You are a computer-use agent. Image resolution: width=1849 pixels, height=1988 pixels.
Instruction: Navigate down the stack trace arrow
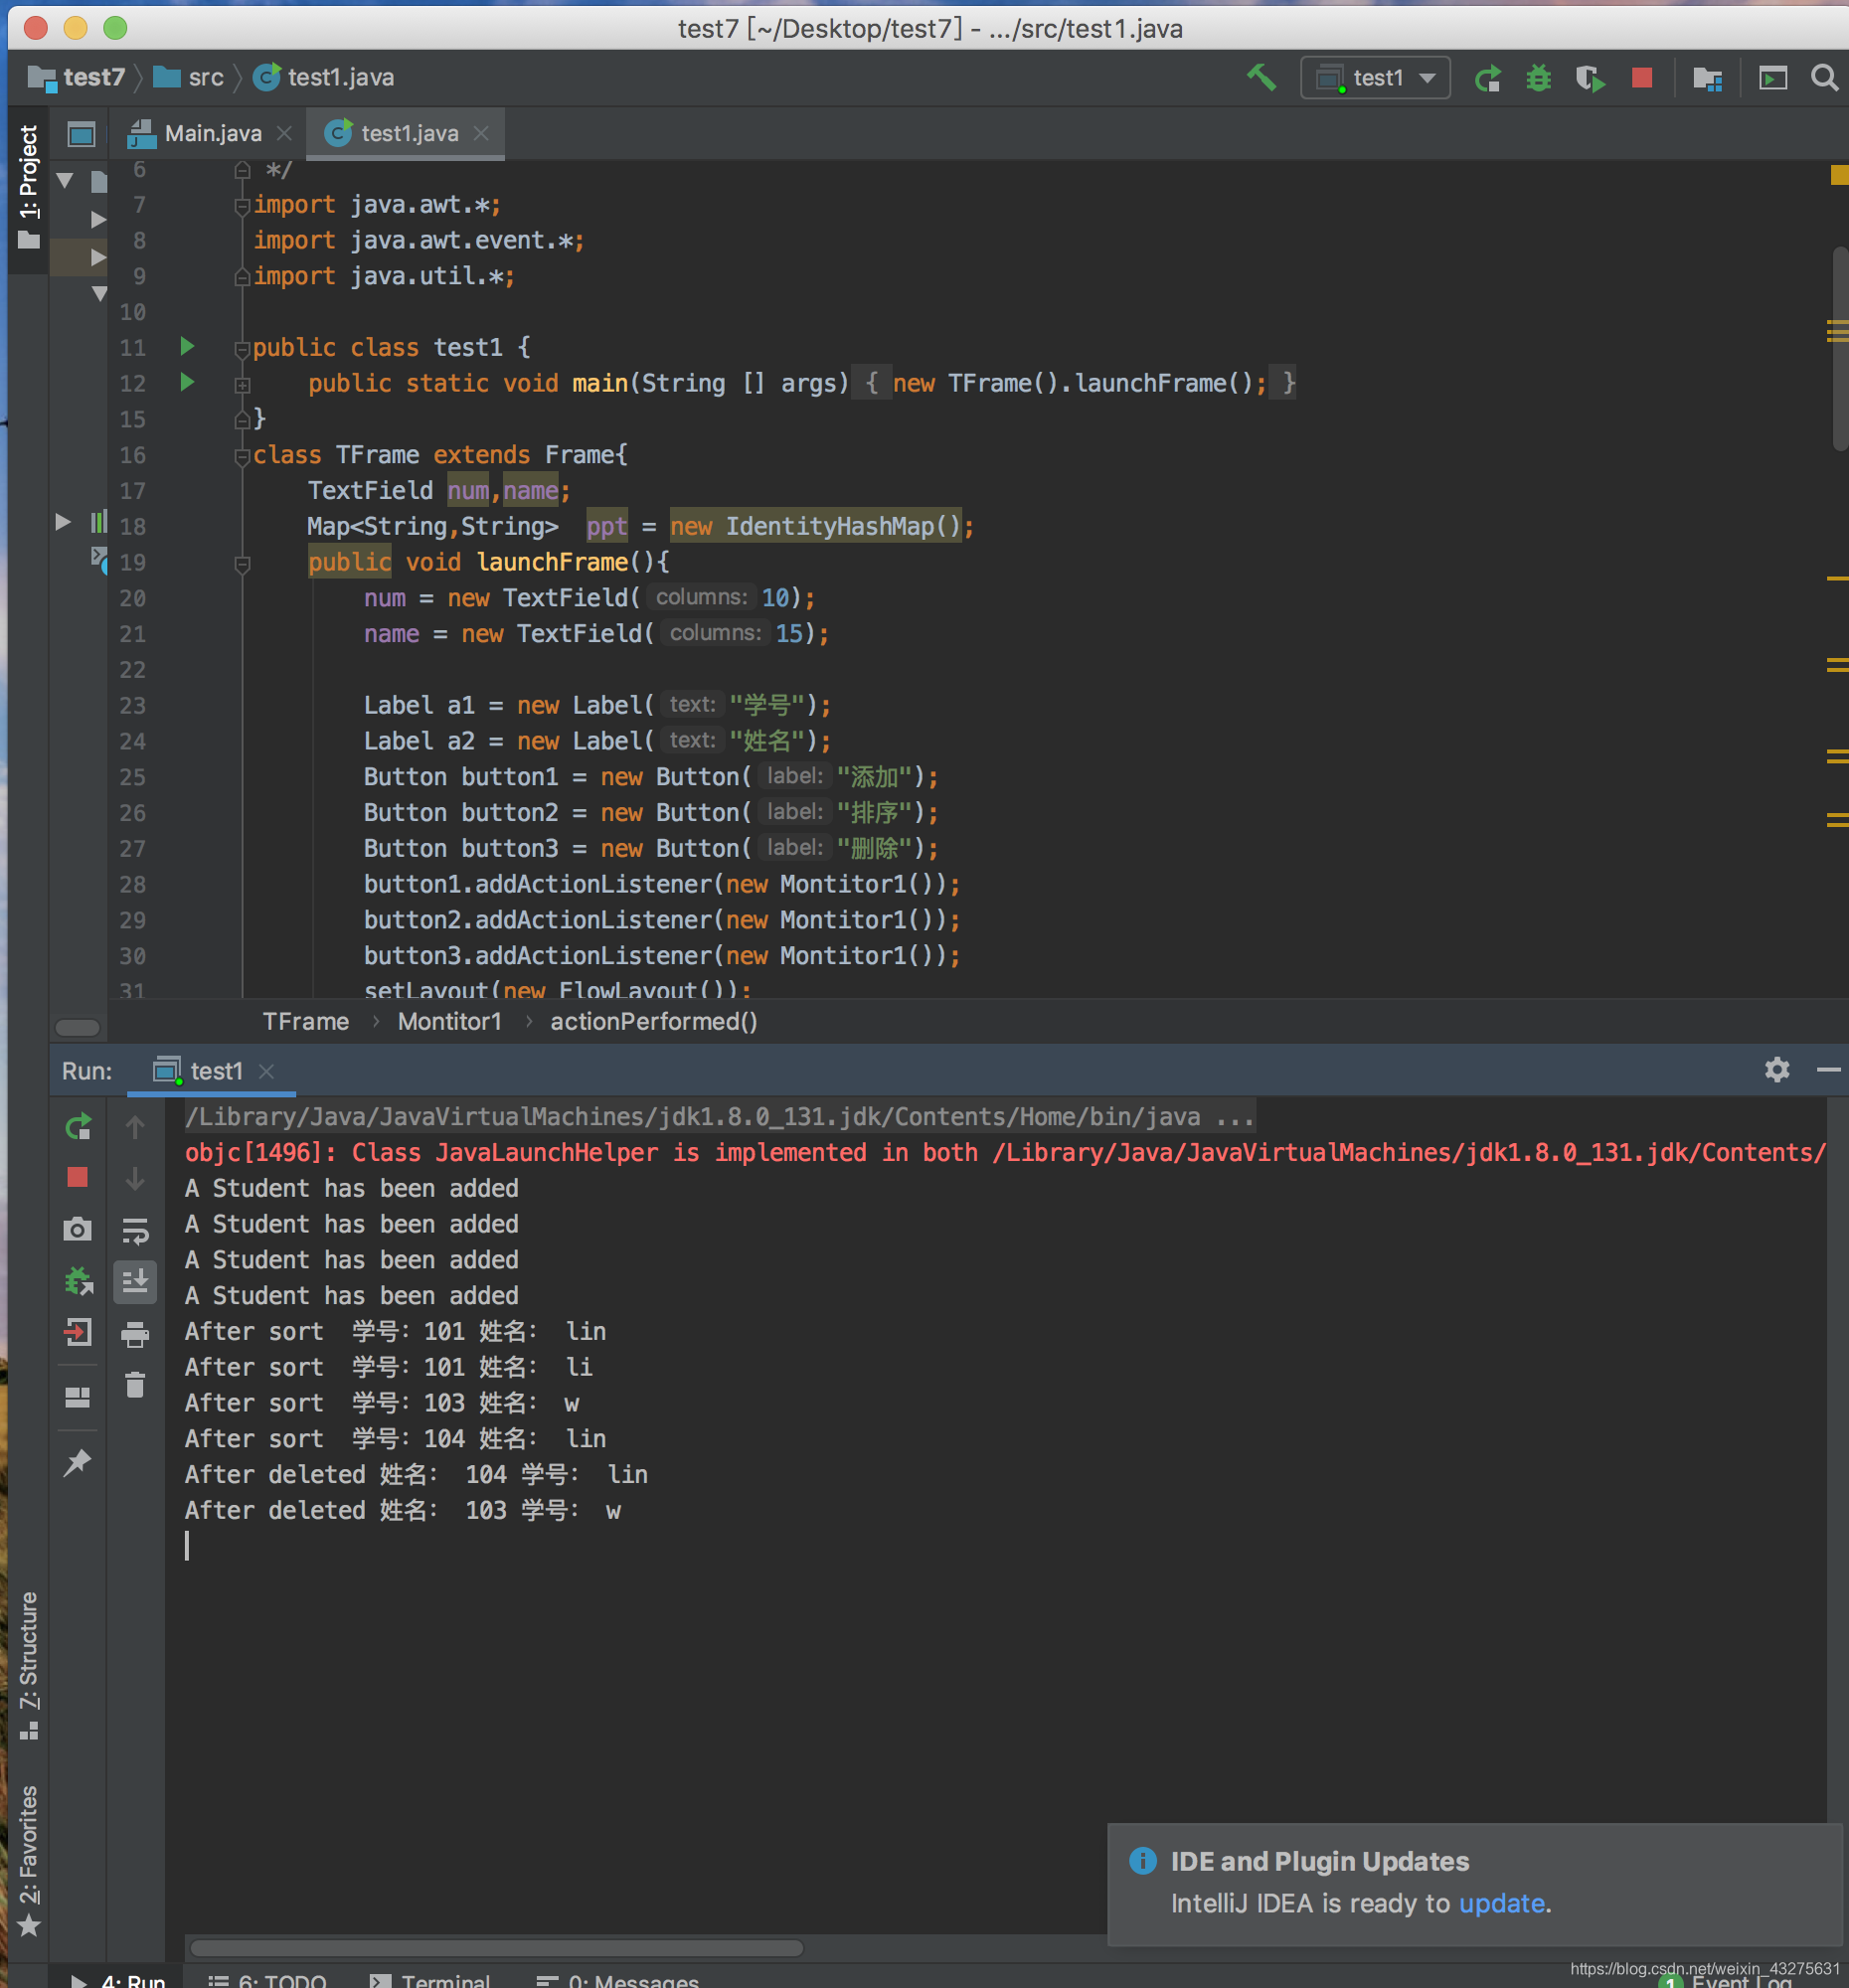[135, 1178]
